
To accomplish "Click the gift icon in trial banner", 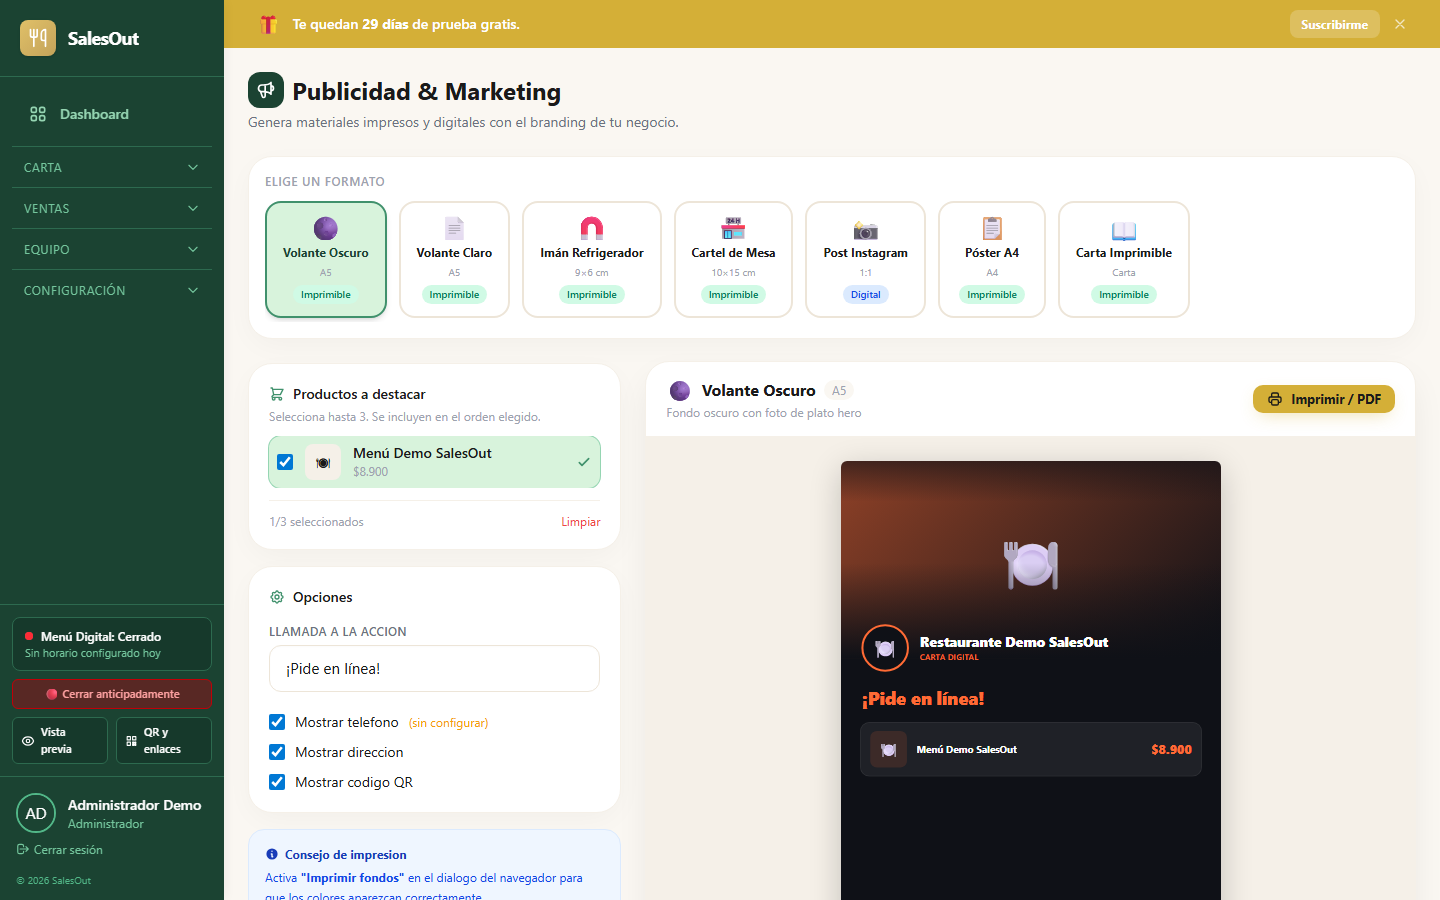I will tap(268, 24).
